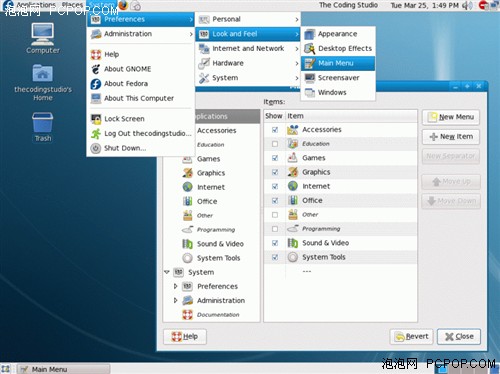The height and width of the screenshot is (374, 500).
Task: Enable the Programming checkbox in Show column
Action: coord(275,229)
